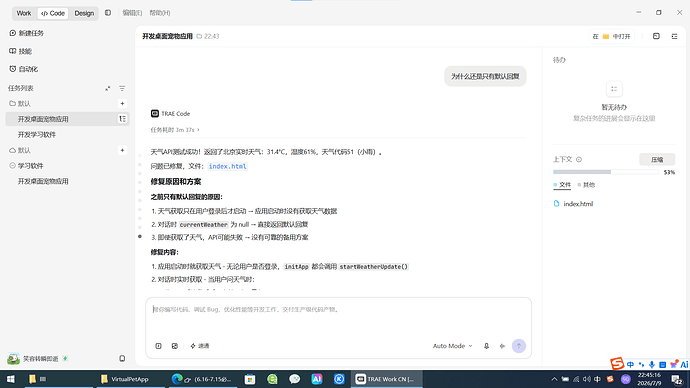Open the user profile 笑容转瞬即逝
The height and width of the screenshot is (388, 690).
coord(33,359)
